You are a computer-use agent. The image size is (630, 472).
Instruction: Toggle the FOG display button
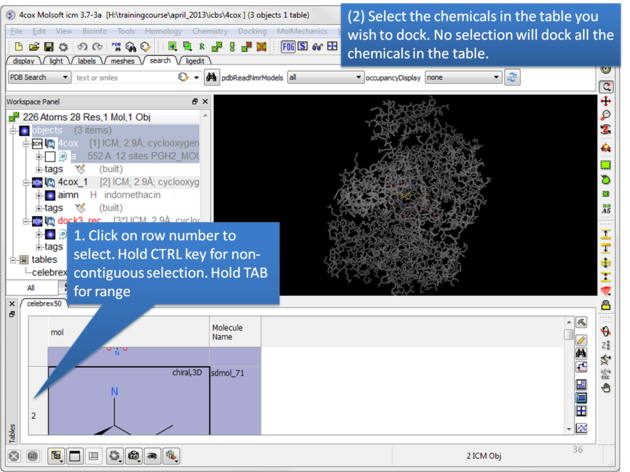288,46
